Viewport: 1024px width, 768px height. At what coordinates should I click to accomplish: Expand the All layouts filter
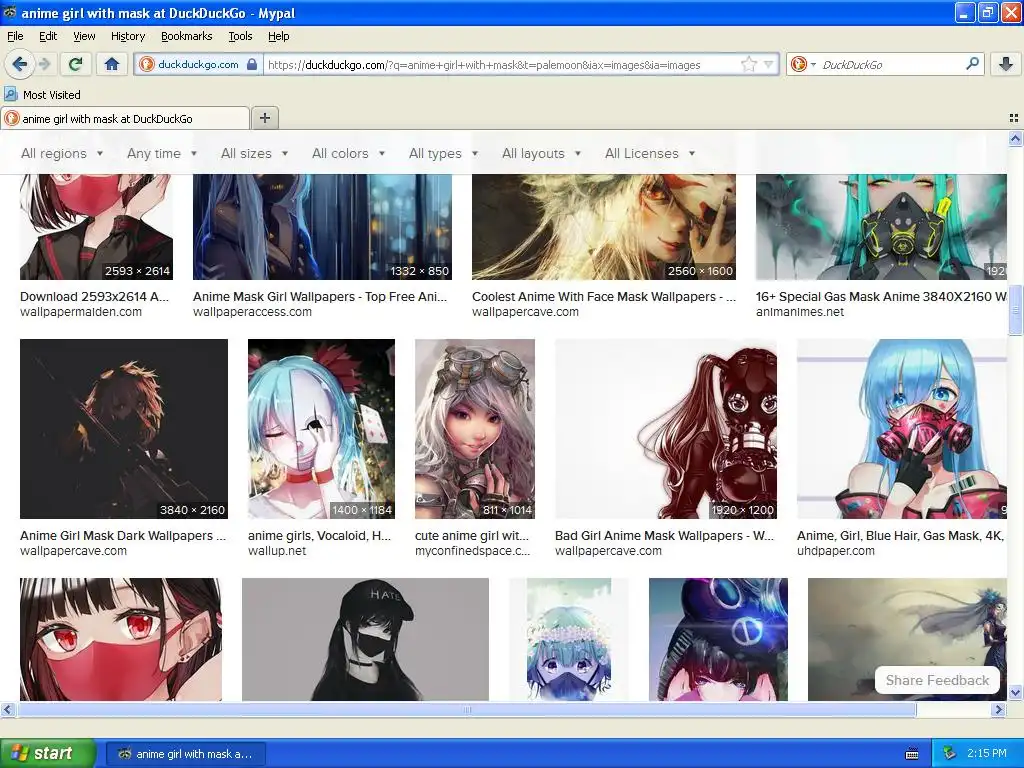541,153
